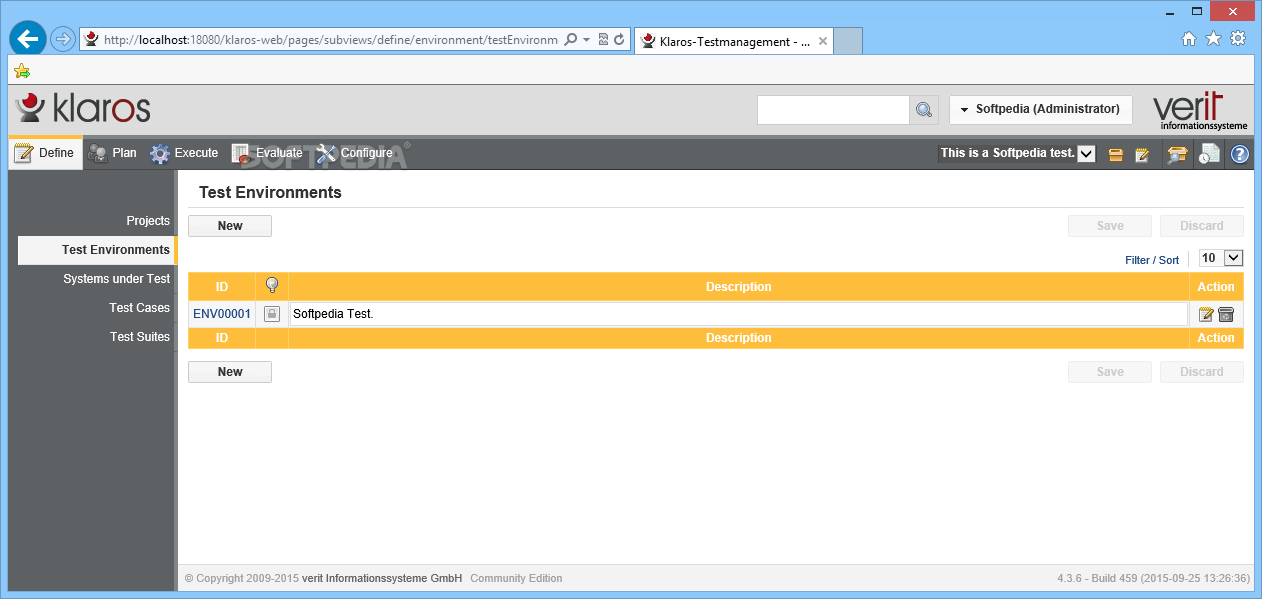Click the address bar search magnifier
The image size is (1262, 599).
pyautogui.click(x=570, y=40)
